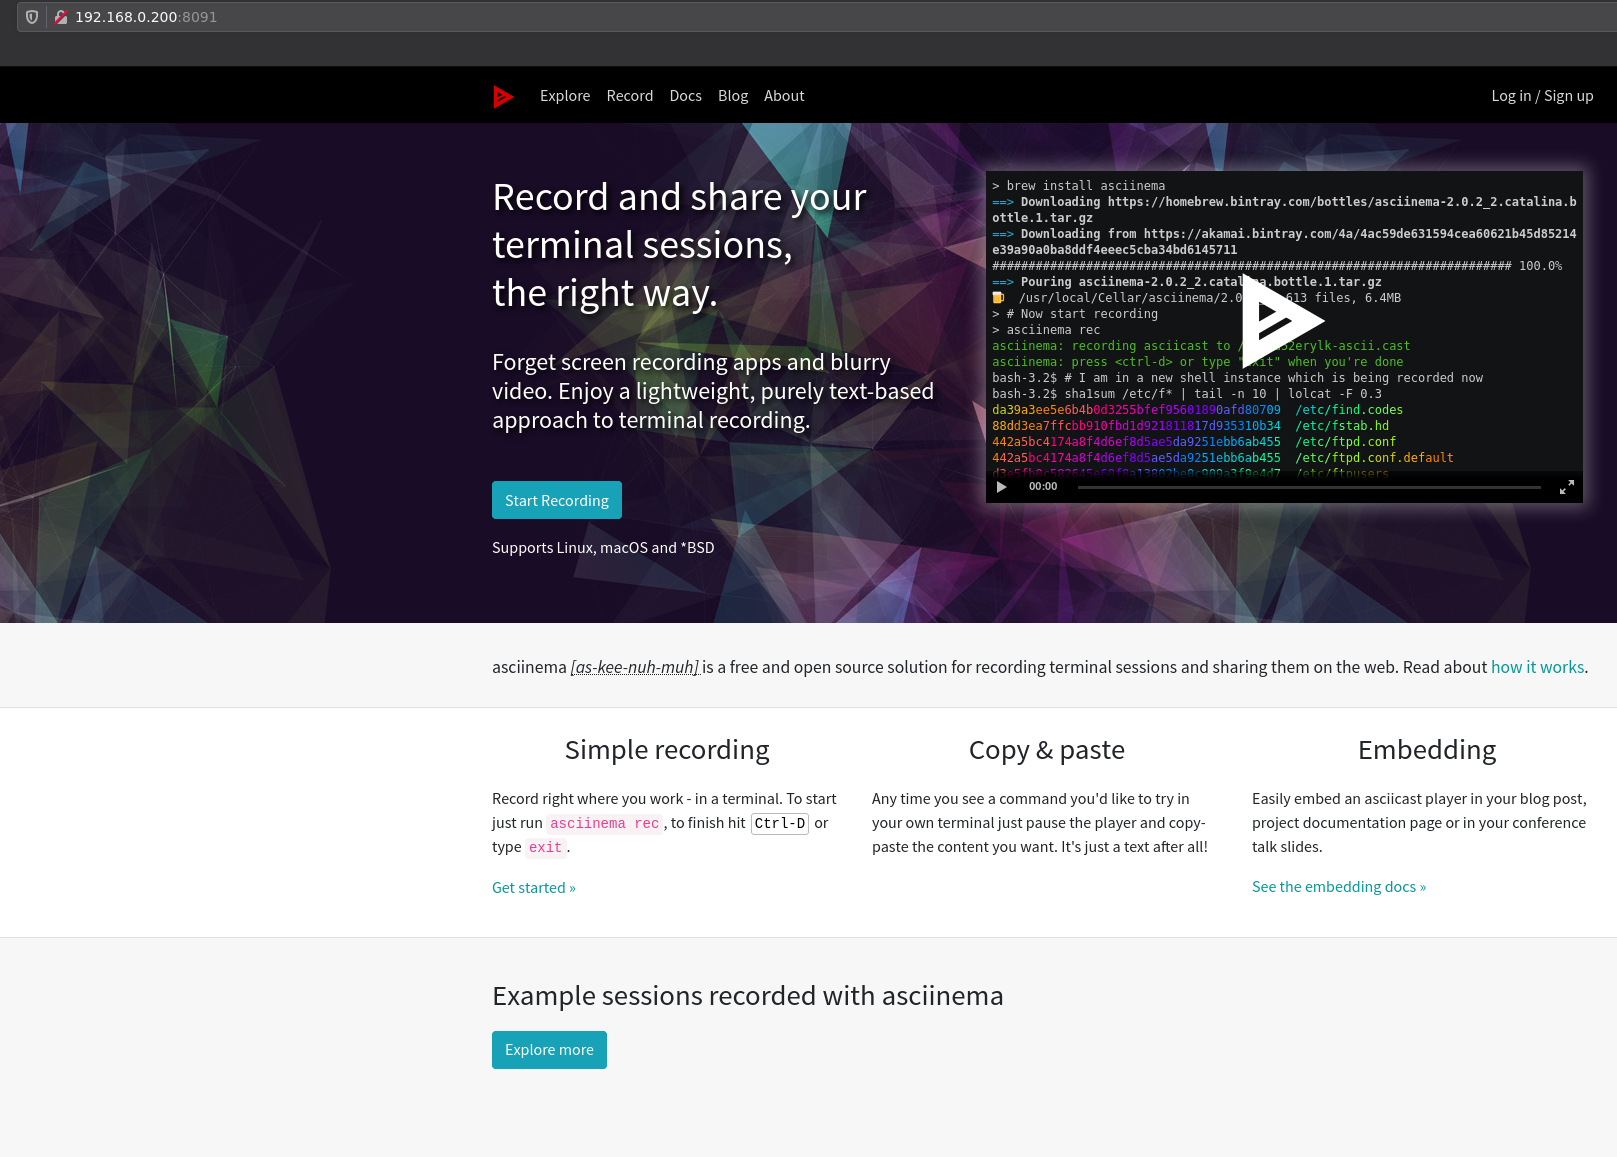Image resolution: width=1617 pixels, height=1157 pixels.
Task: Open the About page
Action: pyautogui.click(x=784, y=96)
